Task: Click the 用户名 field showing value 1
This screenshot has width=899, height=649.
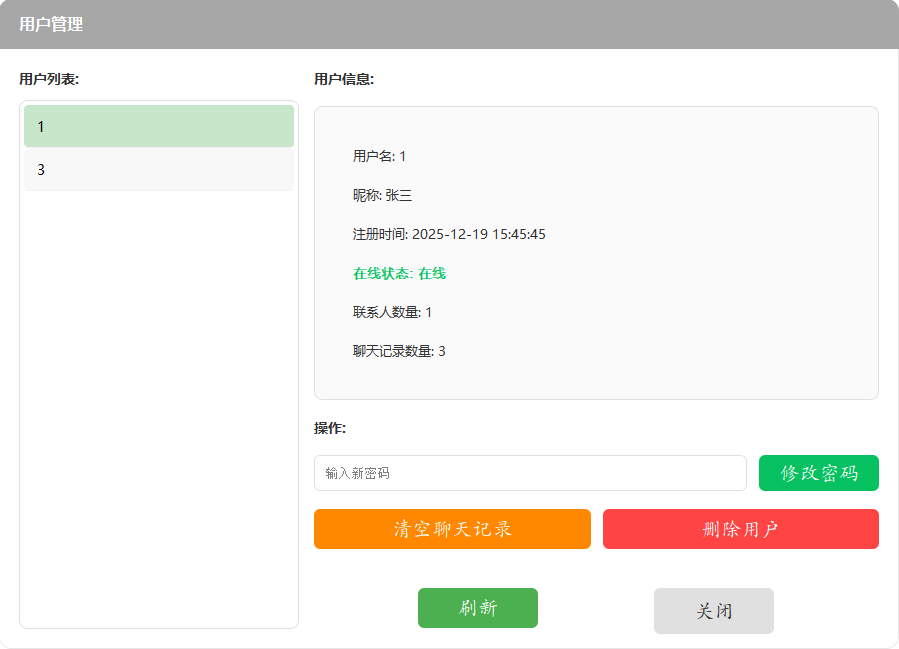Action: pos(376,156)
